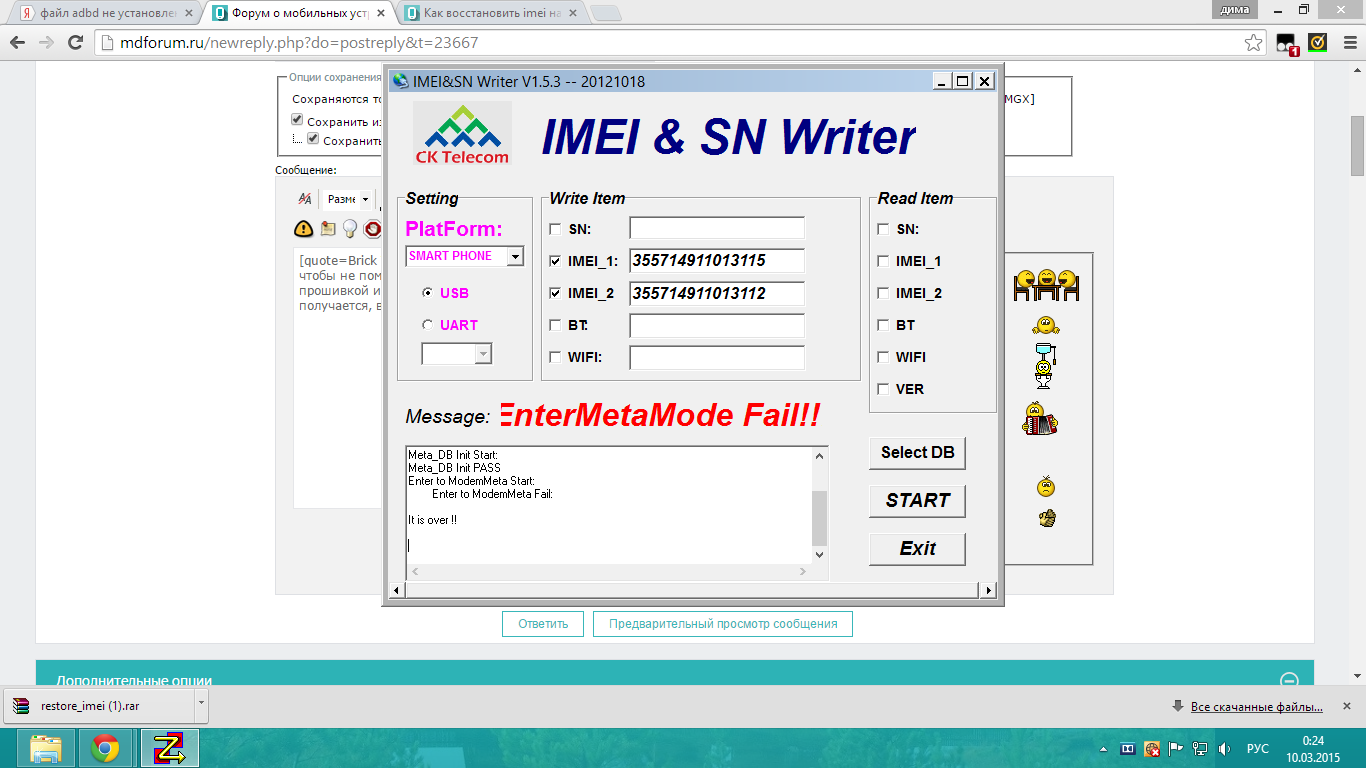Open Chrome from the taskbar
This screenshot has height=768, width=1366.
pos(106,748)
